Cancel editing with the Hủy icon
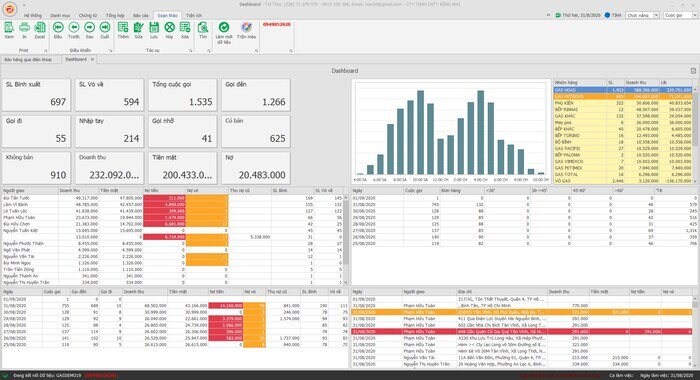 pos(169,30)
